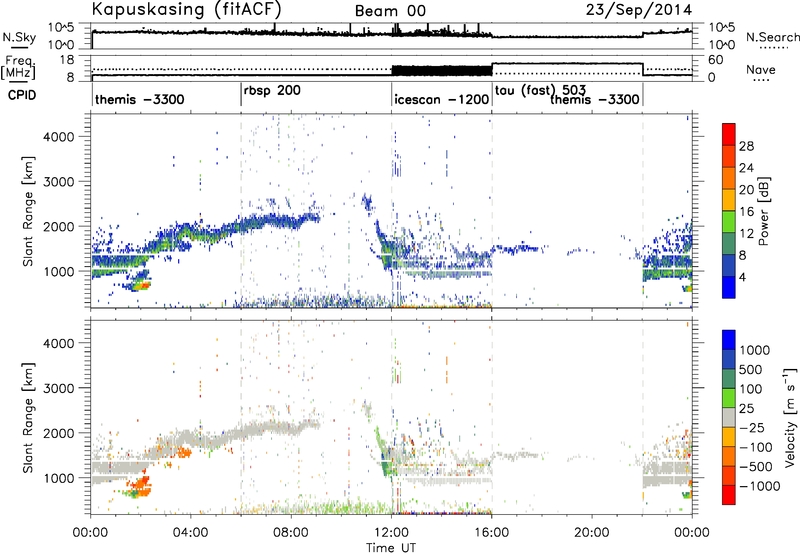Image resolution: width=800 pixels, height=554 pixels.
Task: Click "Slant Range [km]" on the power panel
Action: click(x=28, y=211)
